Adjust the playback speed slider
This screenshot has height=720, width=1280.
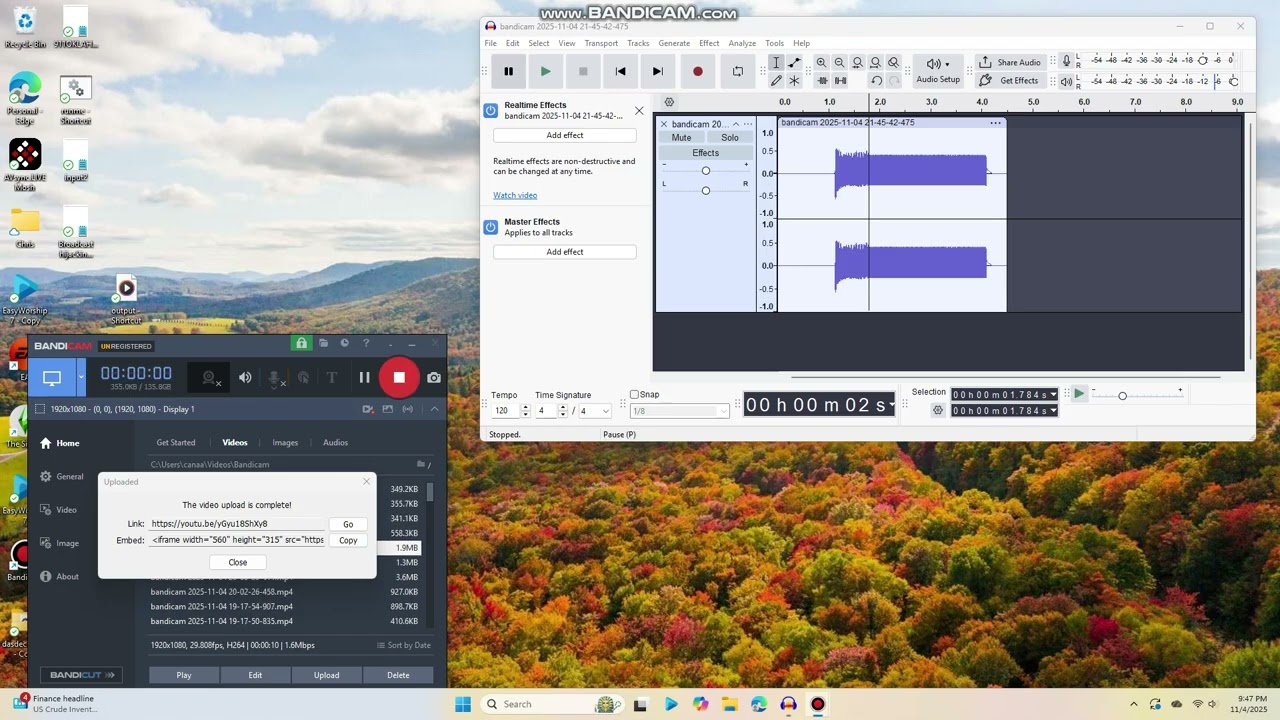point(1122,396)
